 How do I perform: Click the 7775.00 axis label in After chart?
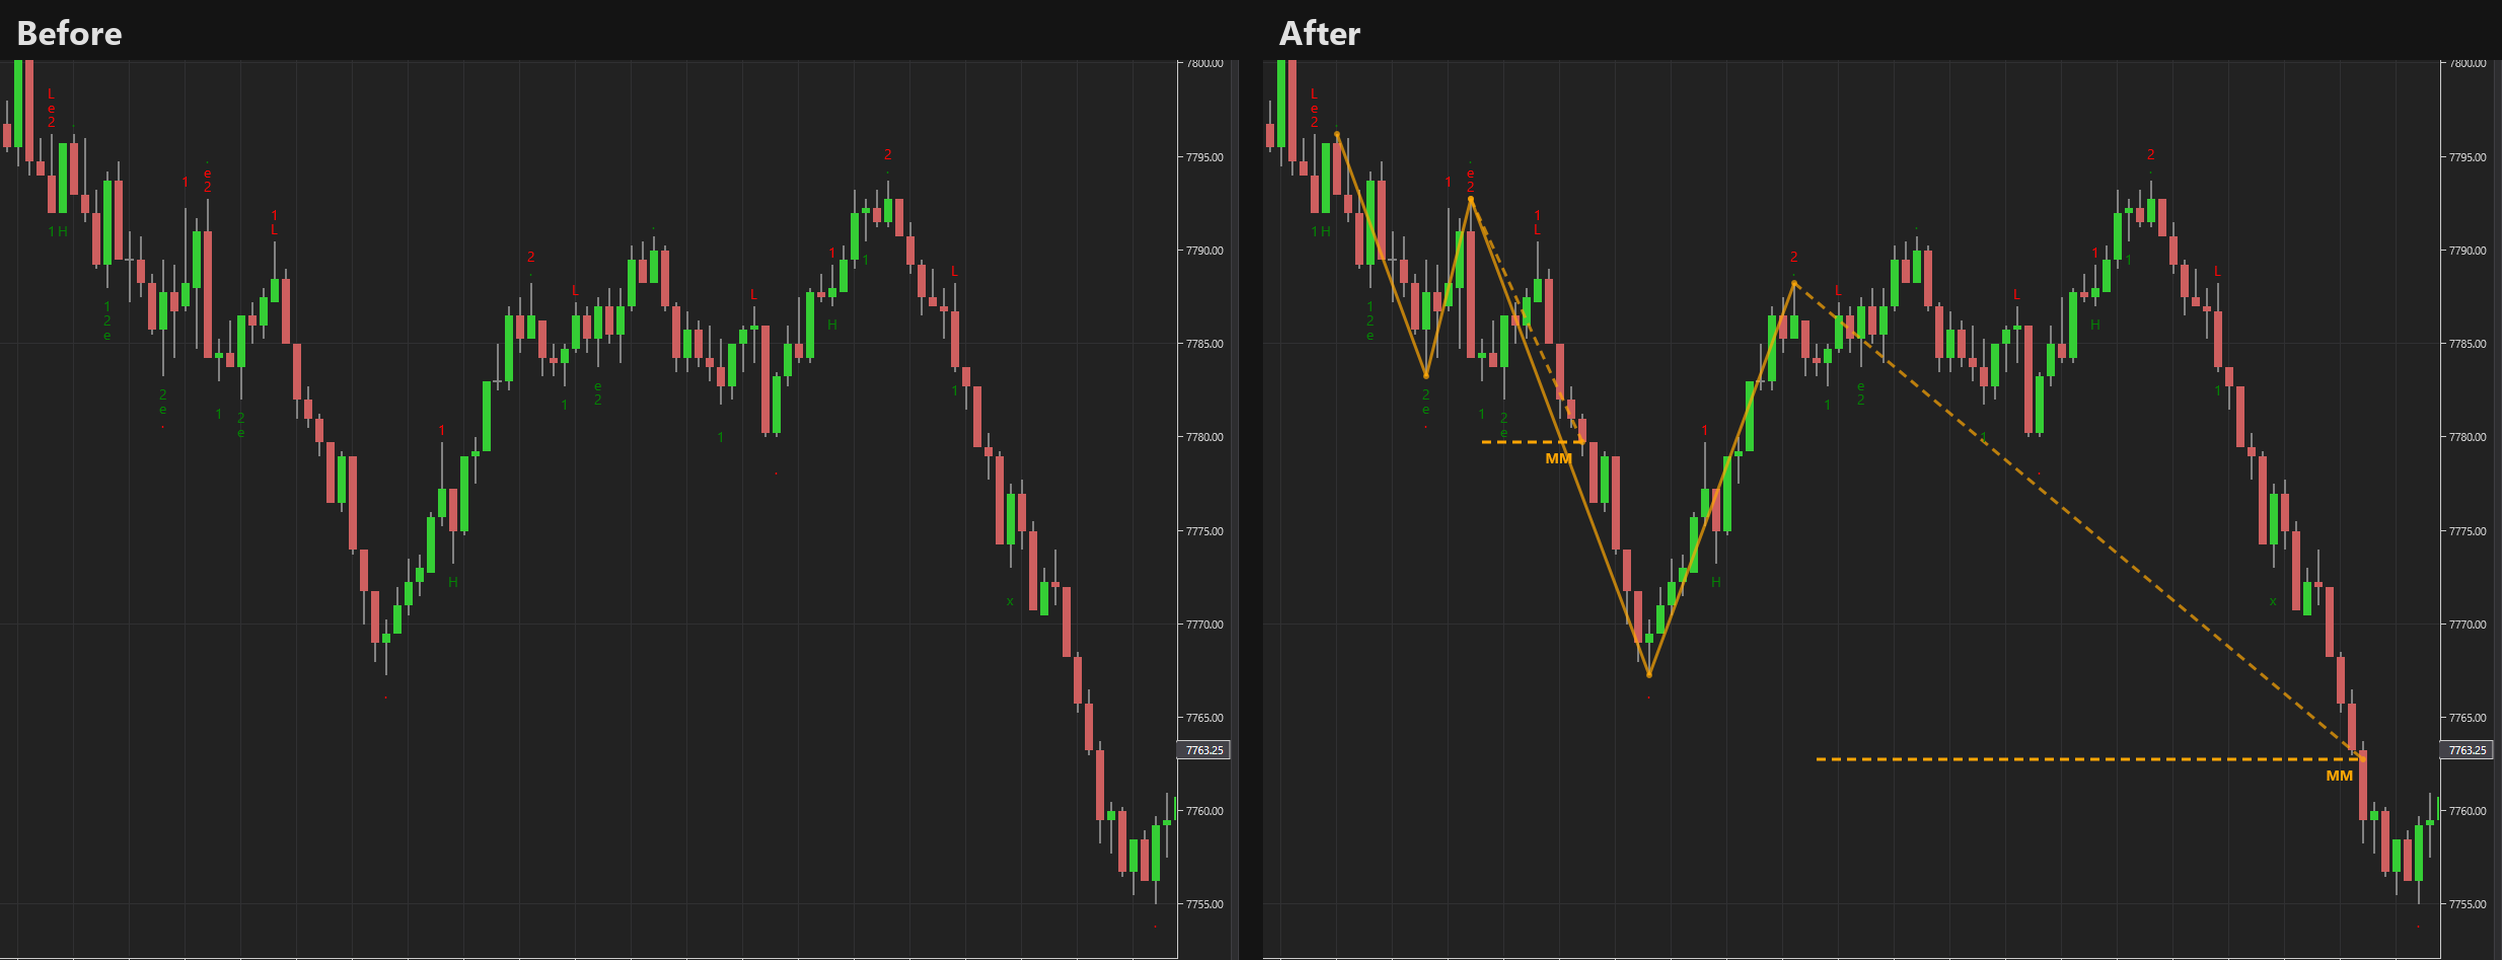(x=2467, y=531)
